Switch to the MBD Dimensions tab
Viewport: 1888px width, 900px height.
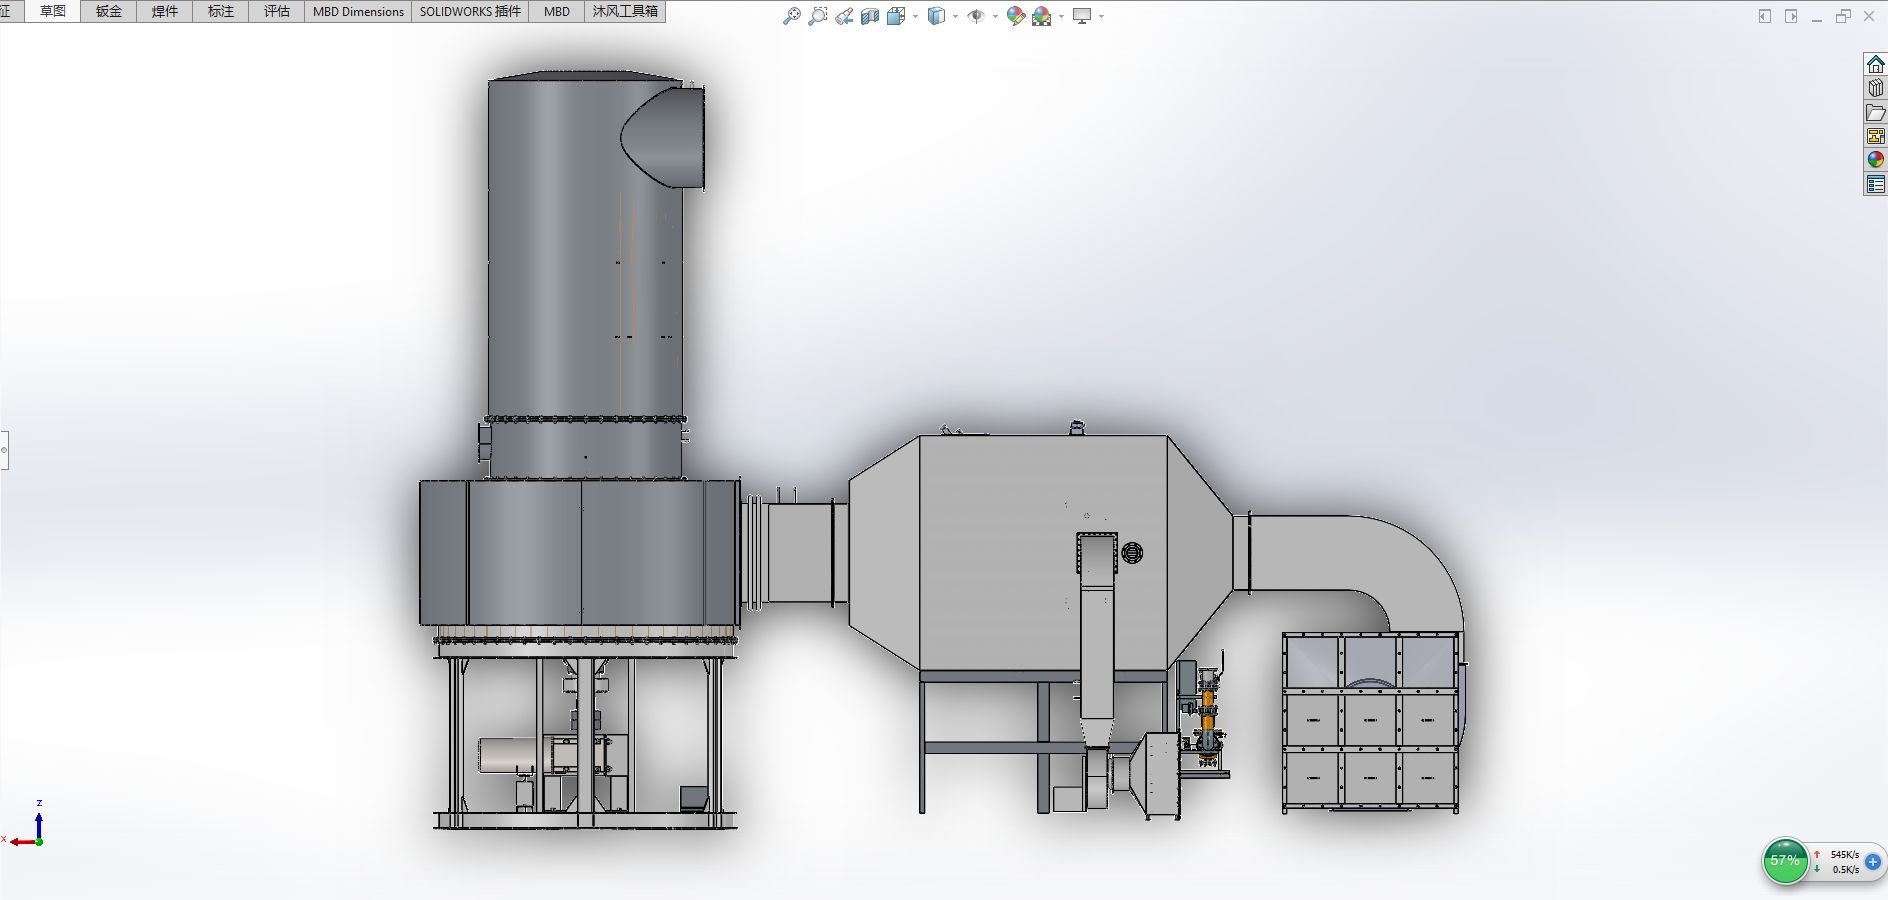[x=358, y=12]
